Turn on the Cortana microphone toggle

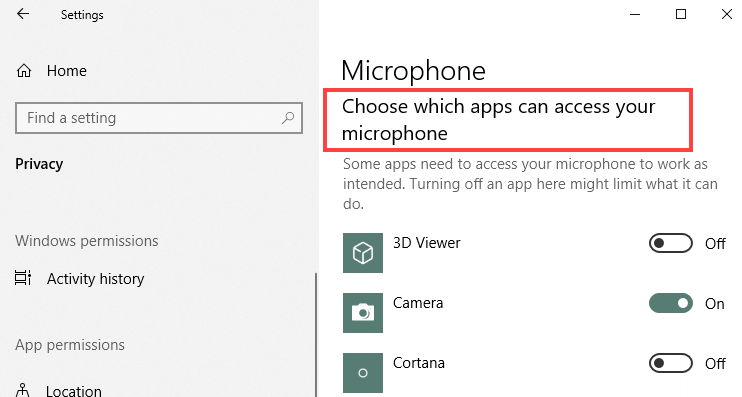click(x=671, y=363)
